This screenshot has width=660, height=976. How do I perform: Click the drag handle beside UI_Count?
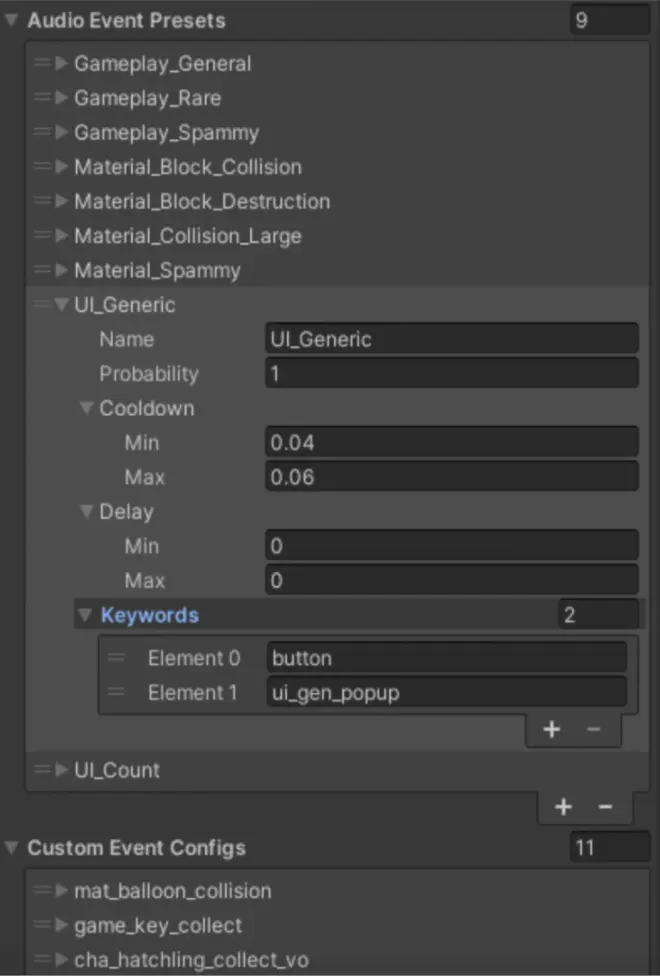[42, 770]
